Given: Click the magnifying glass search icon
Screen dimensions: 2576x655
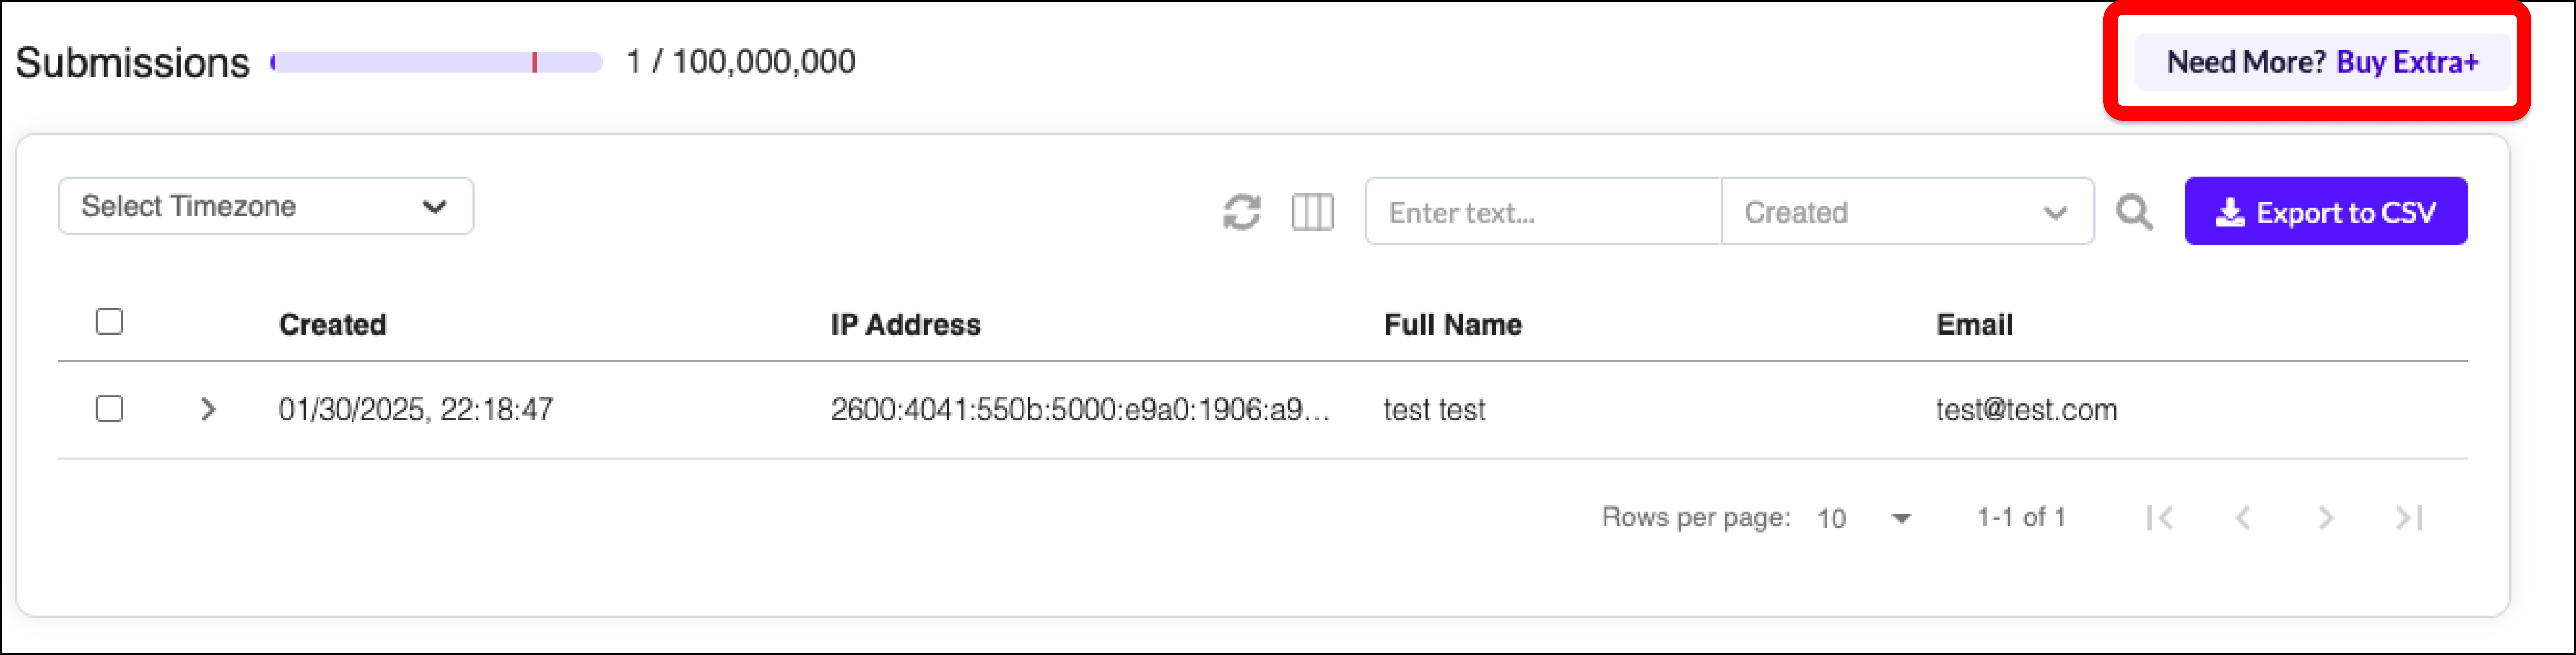Looking at the screenshot, I should (x=2134, y=212).
